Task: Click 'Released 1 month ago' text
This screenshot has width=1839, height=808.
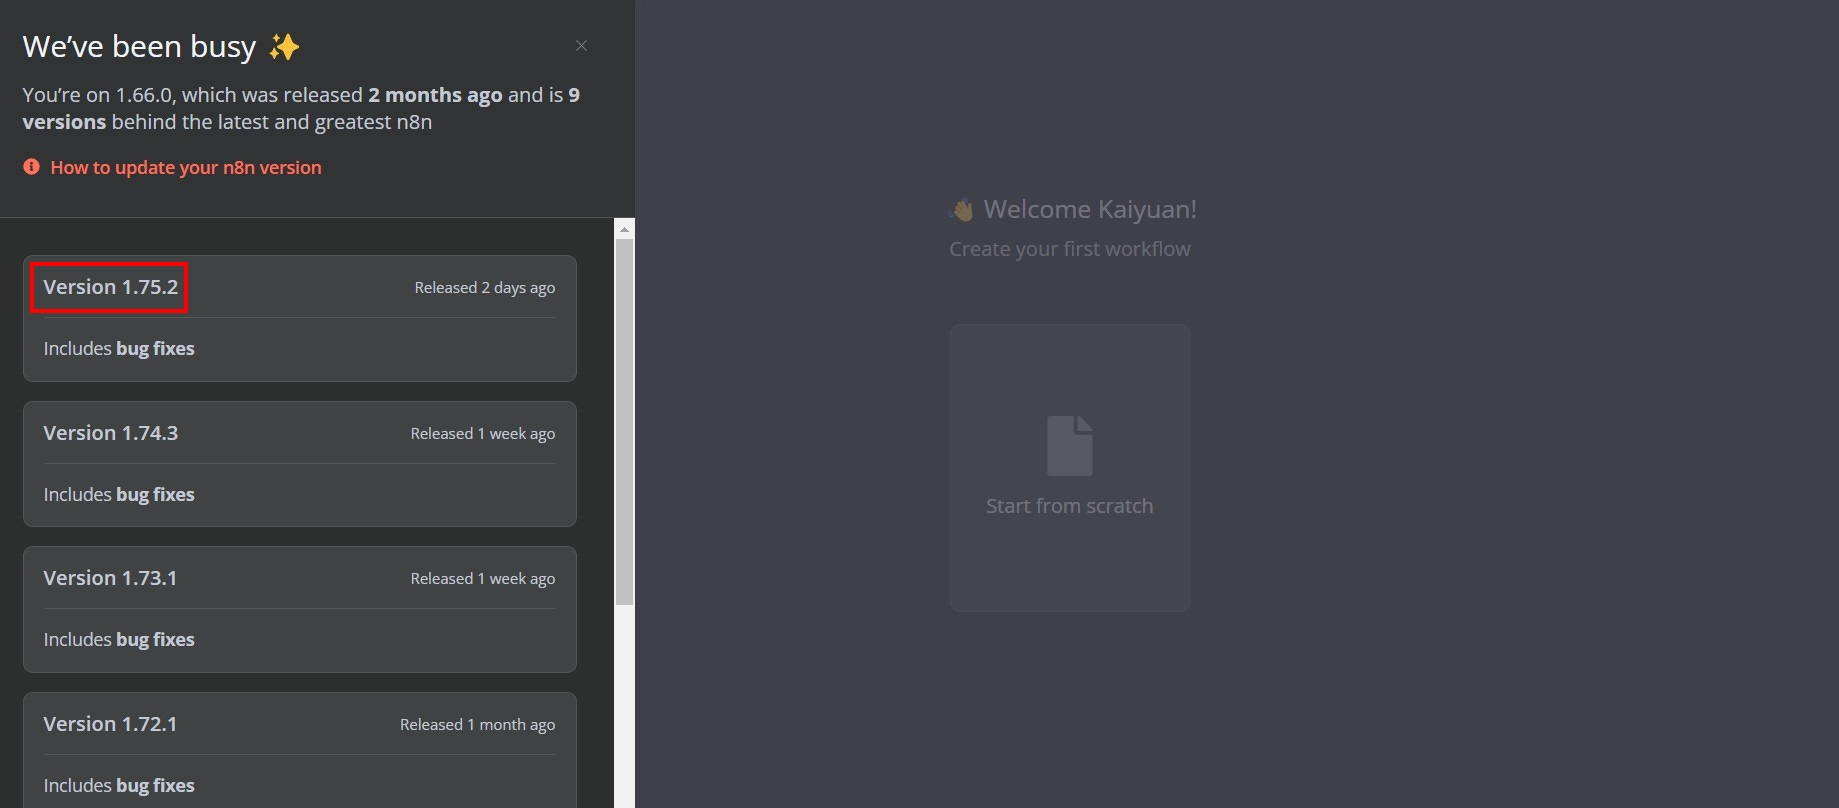Action: (x=477, y=725)
